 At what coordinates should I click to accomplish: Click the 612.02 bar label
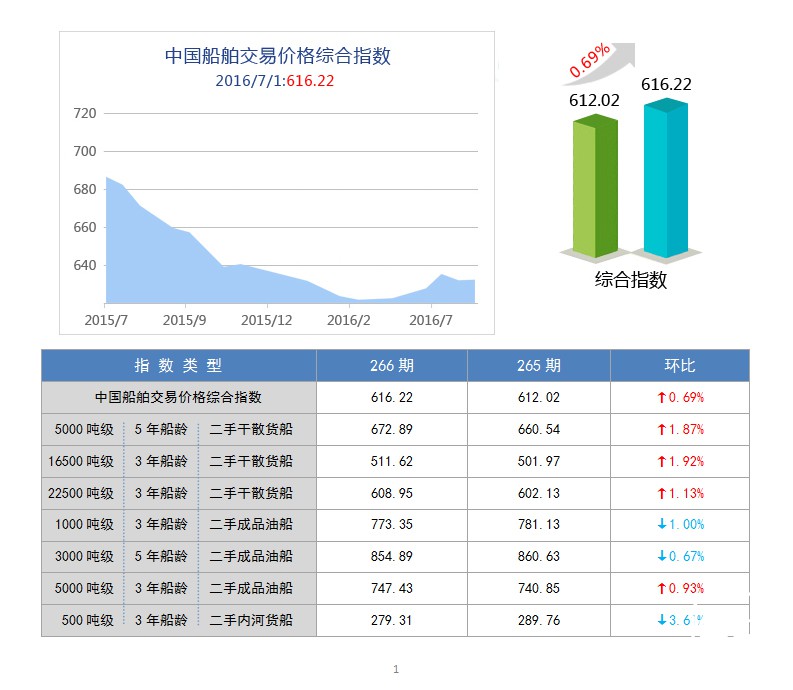(x=594, y=100)
